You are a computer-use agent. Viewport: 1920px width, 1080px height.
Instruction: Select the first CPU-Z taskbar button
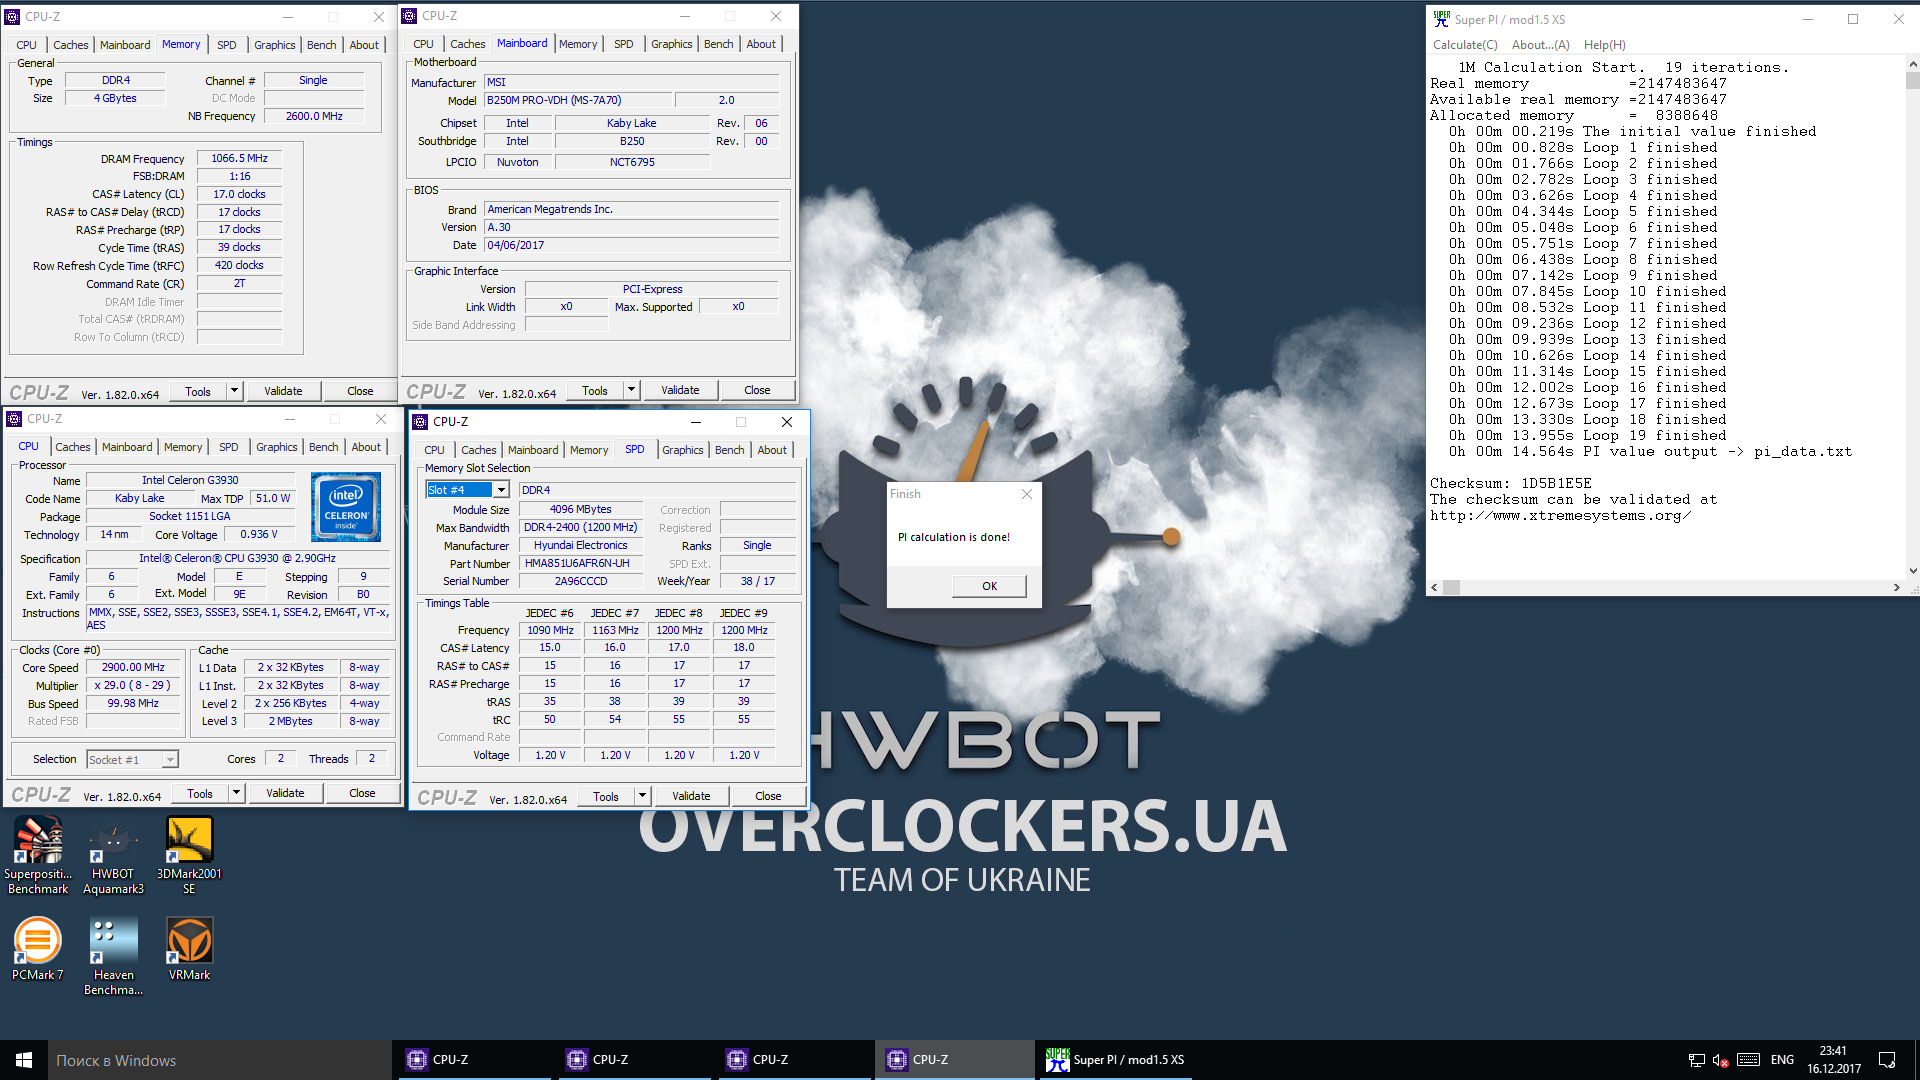pos(475,1060)
